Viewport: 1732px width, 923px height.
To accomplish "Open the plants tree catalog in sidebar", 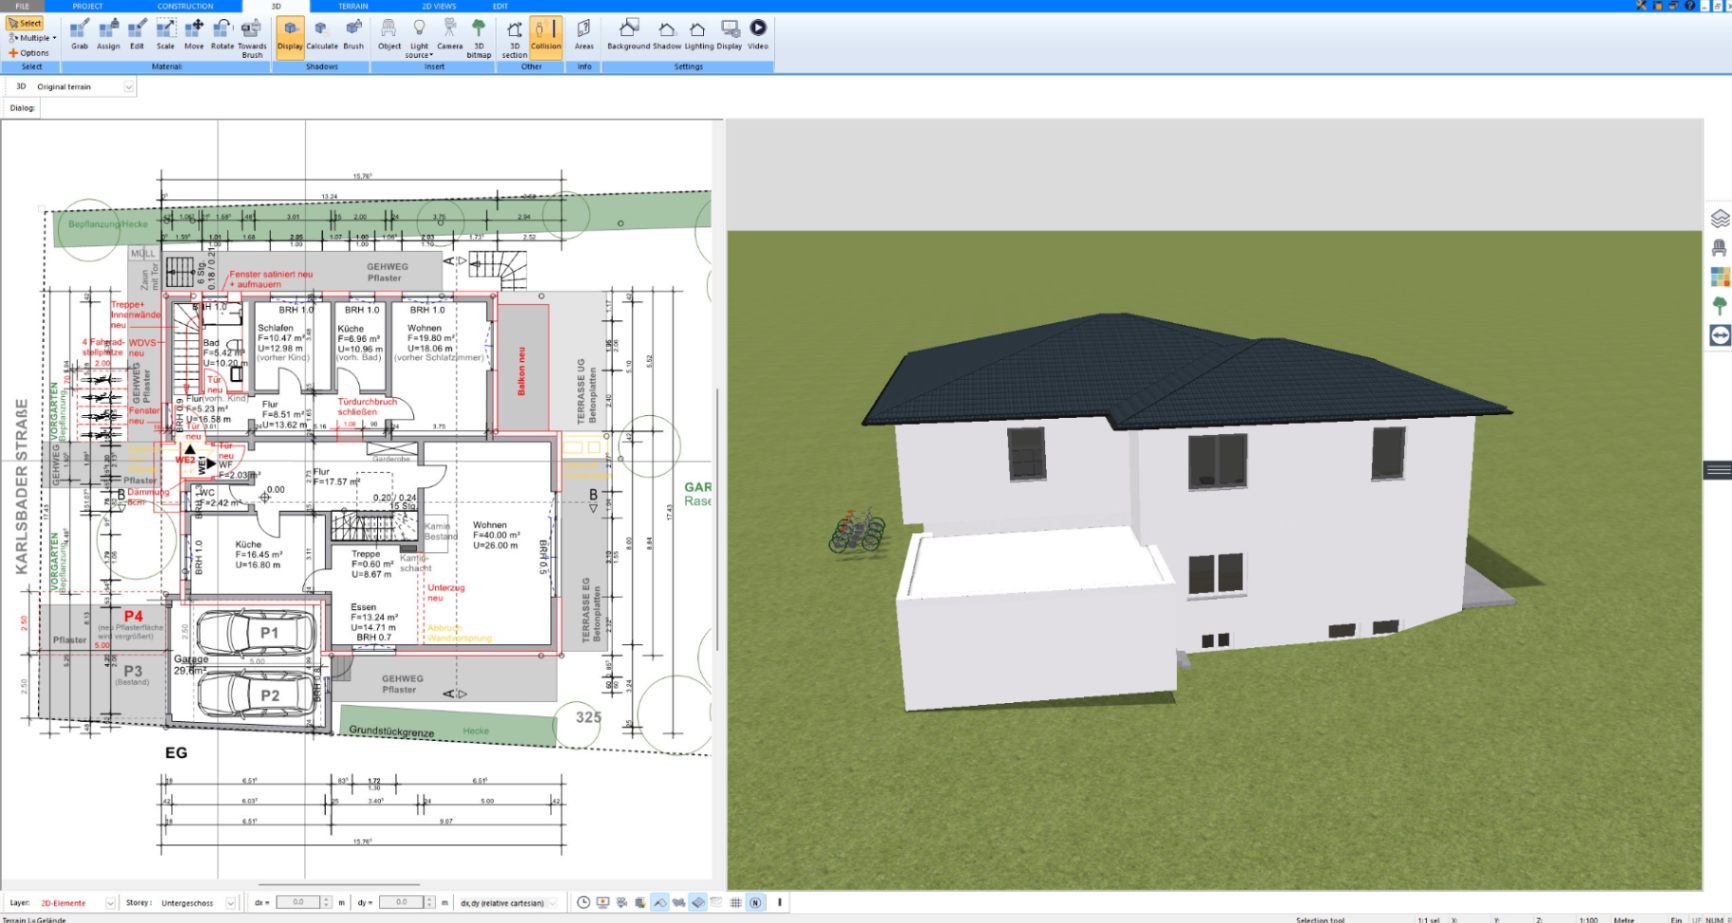I will pos(1720,305).
